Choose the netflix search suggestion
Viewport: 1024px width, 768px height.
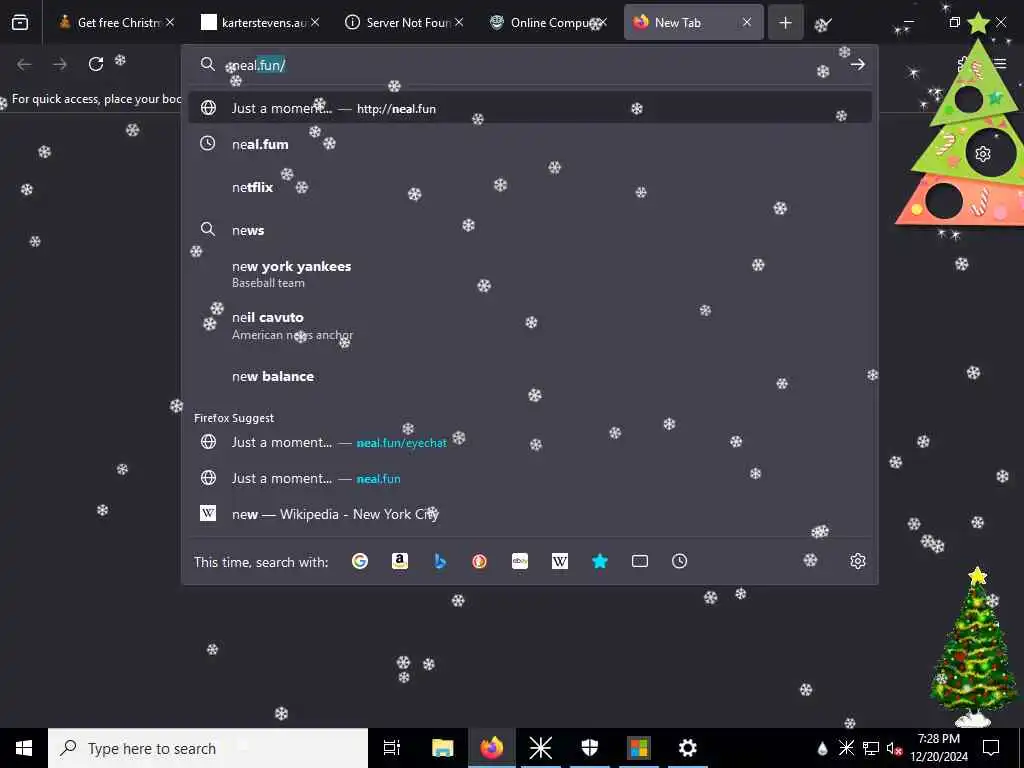tap(530, 187)
